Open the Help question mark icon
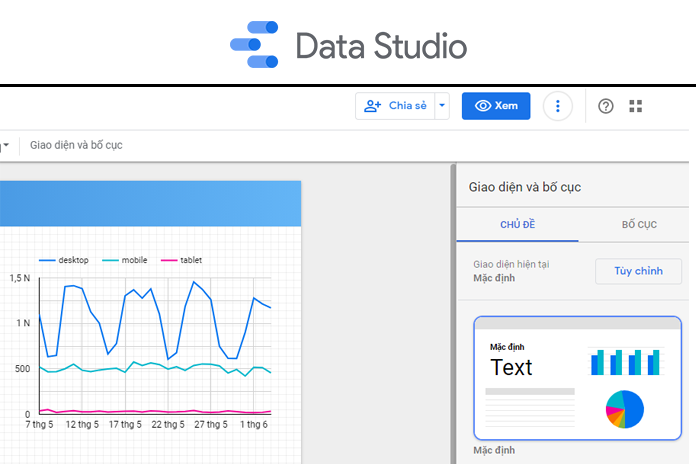The height and width of the screenshot is (464, 696). point(605,106)
